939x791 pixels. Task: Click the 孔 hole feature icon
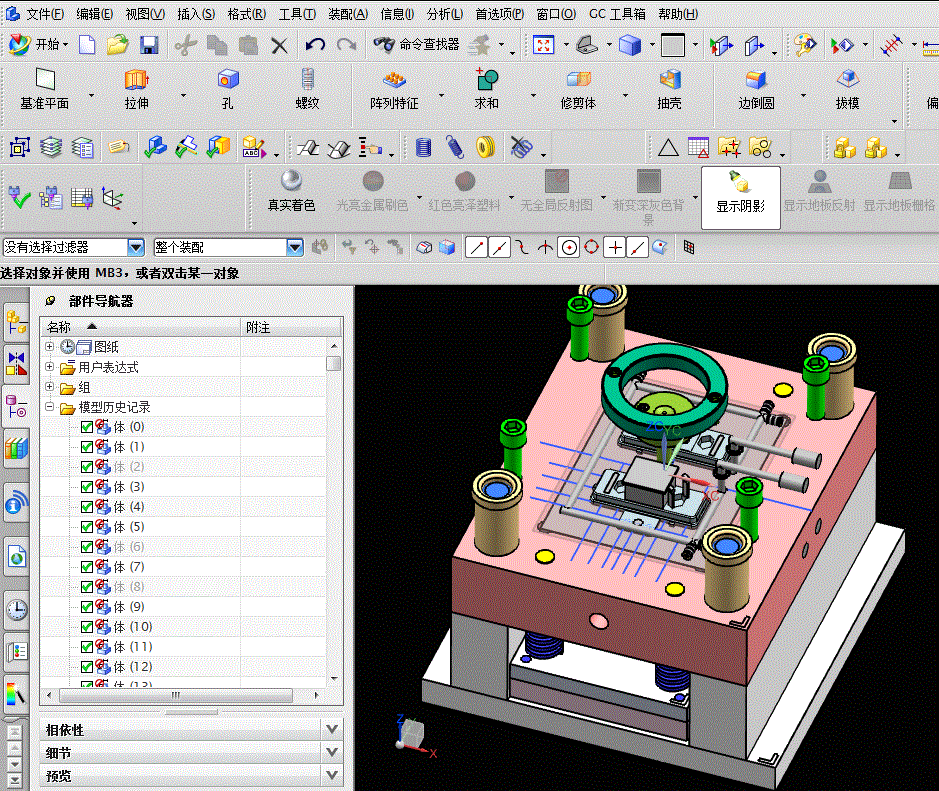pyautogui.click(x=228, y=89)
